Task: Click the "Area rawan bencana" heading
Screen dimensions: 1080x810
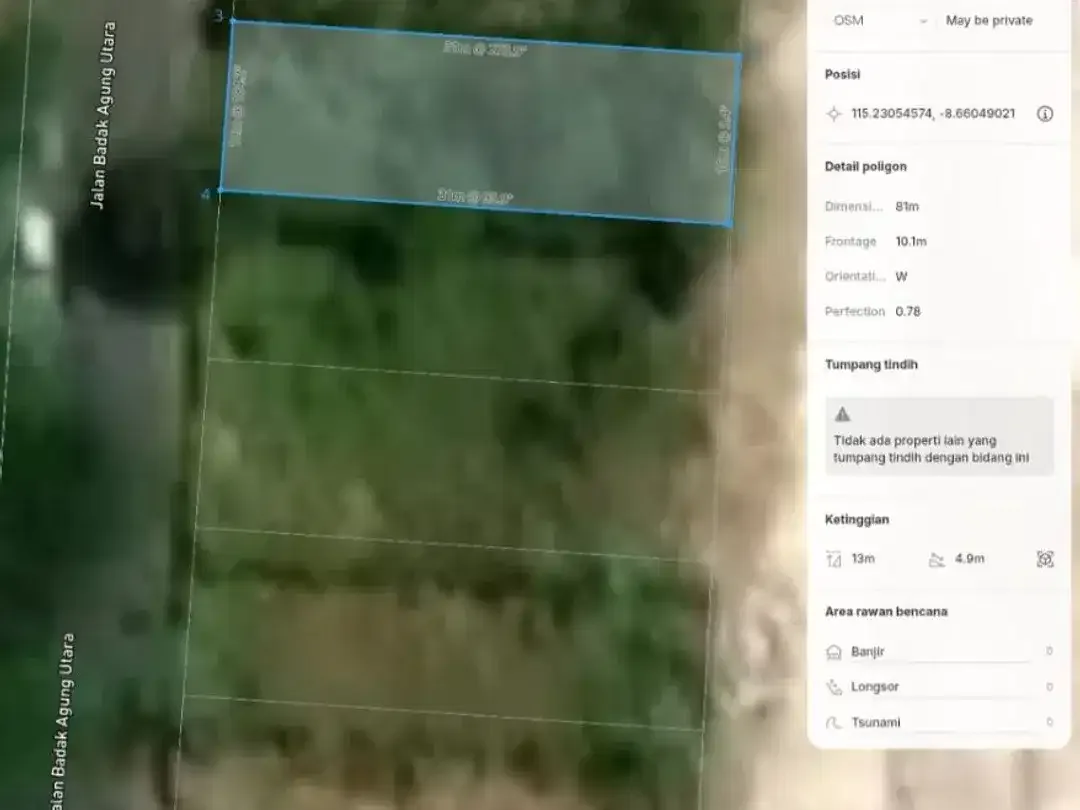Action: [886, 612]
